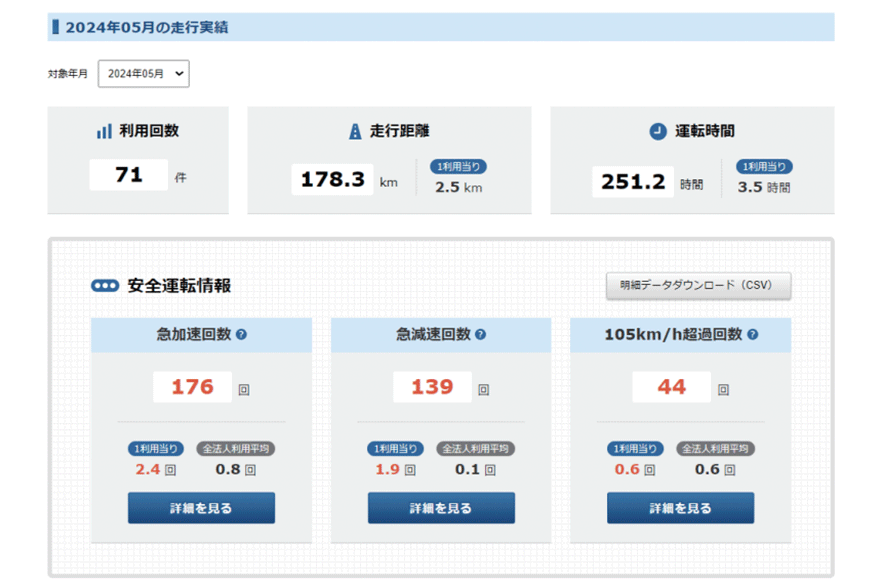View details under 105km/h超過回数 card
Image resolution: width=880 pixels, height=587 pixels.
point(680,508)
